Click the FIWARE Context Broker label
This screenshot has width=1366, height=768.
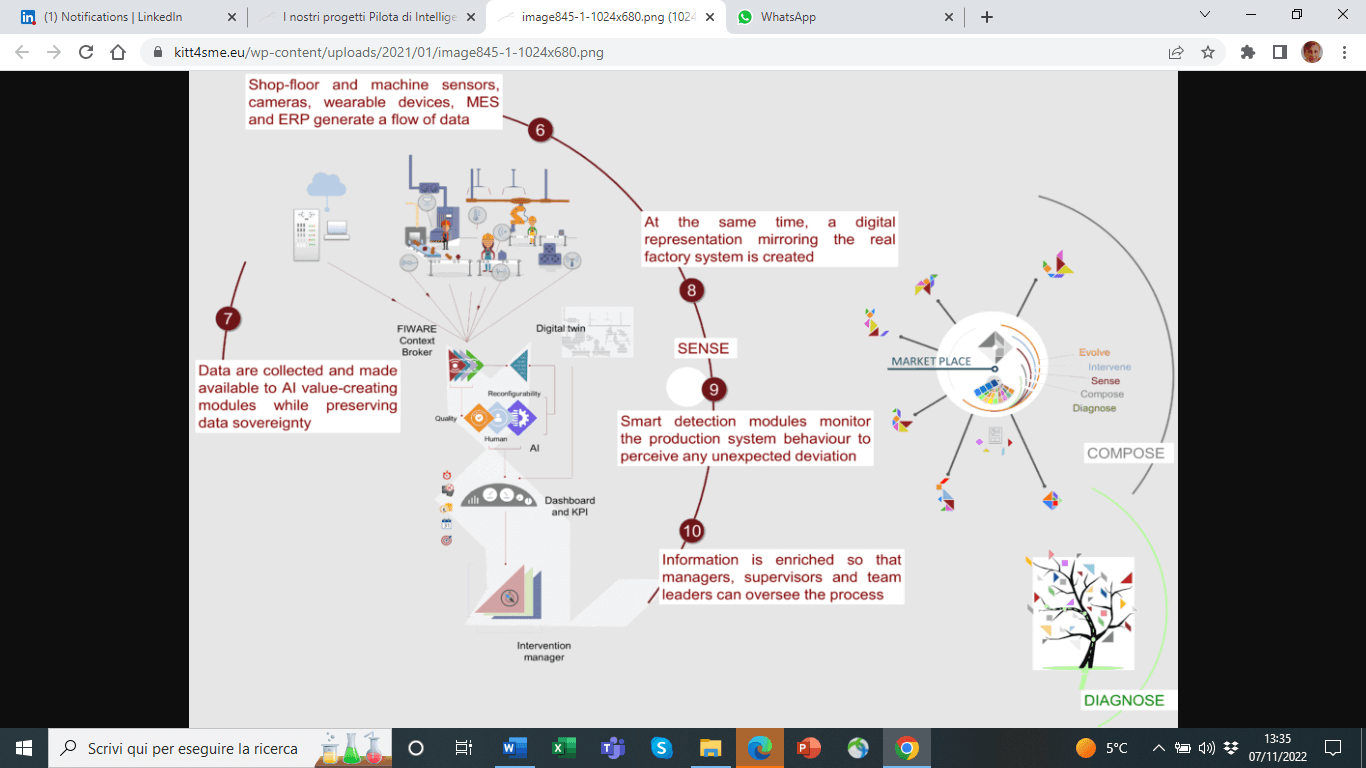click(x=417, y=340)
